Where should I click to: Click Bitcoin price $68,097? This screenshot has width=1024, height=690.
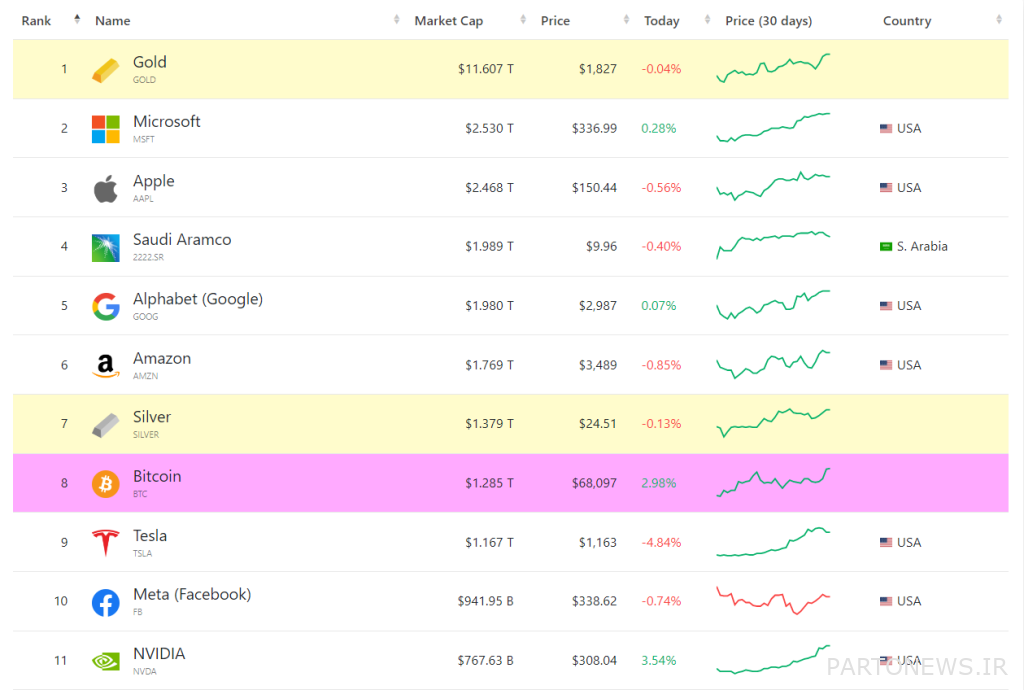[x=594, y=483]
